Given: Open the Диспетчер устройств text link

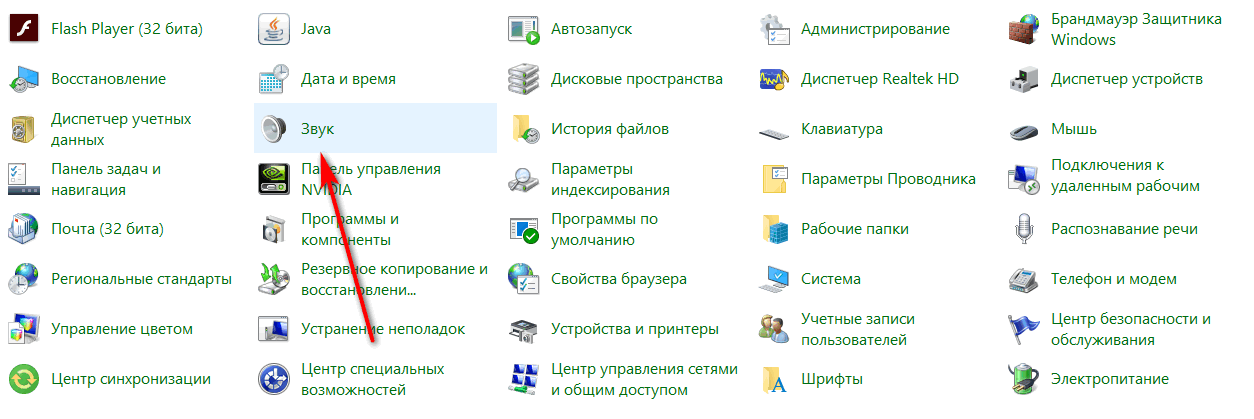Looking at the screenshot, I should [1127, 79].
